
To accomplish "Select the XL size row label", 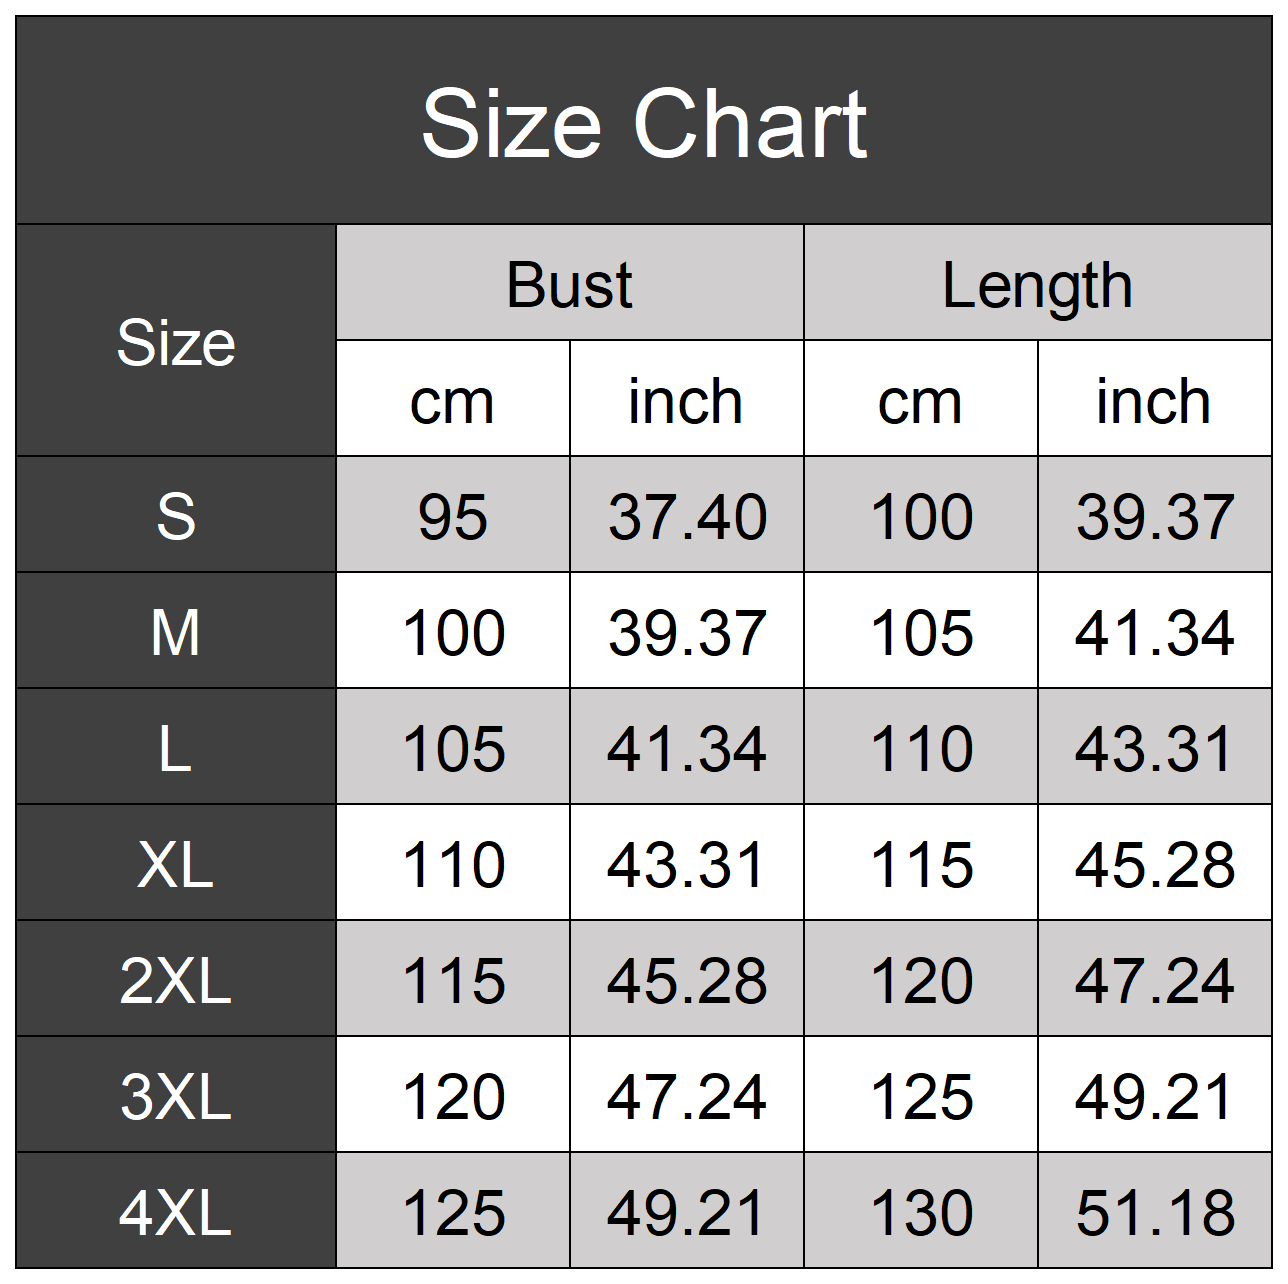I will click(x=176, y=863).
